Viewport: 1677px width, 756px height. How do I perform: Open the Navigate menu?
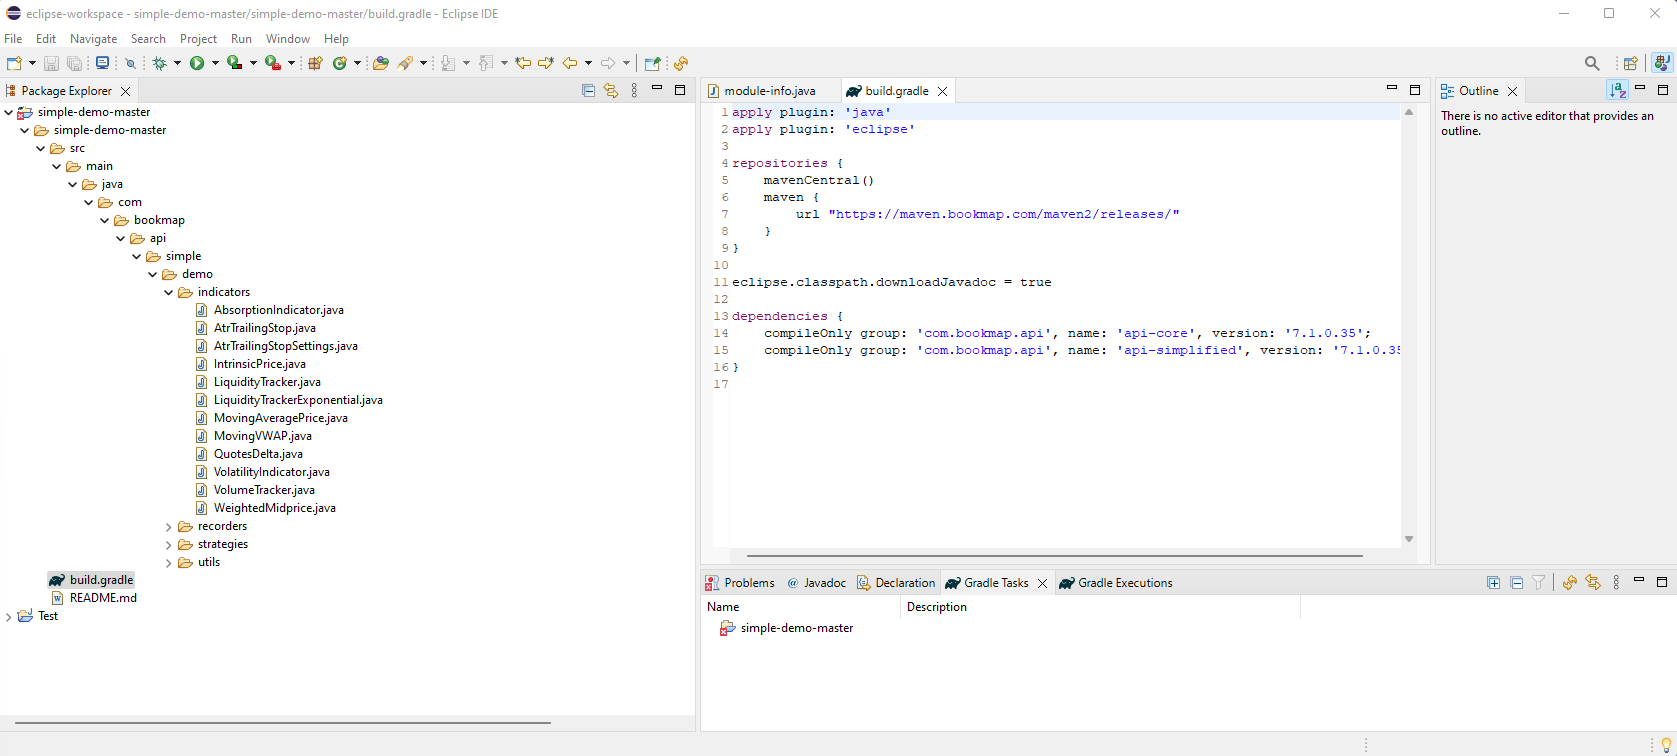(x=93, y=39)
